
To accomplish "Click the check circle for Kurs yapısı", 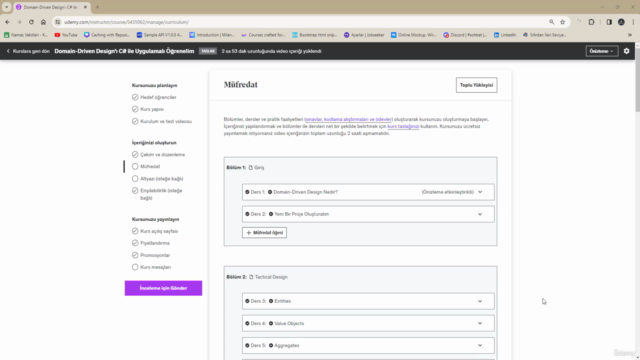I will pyautogui.click(x=135, y=109).
